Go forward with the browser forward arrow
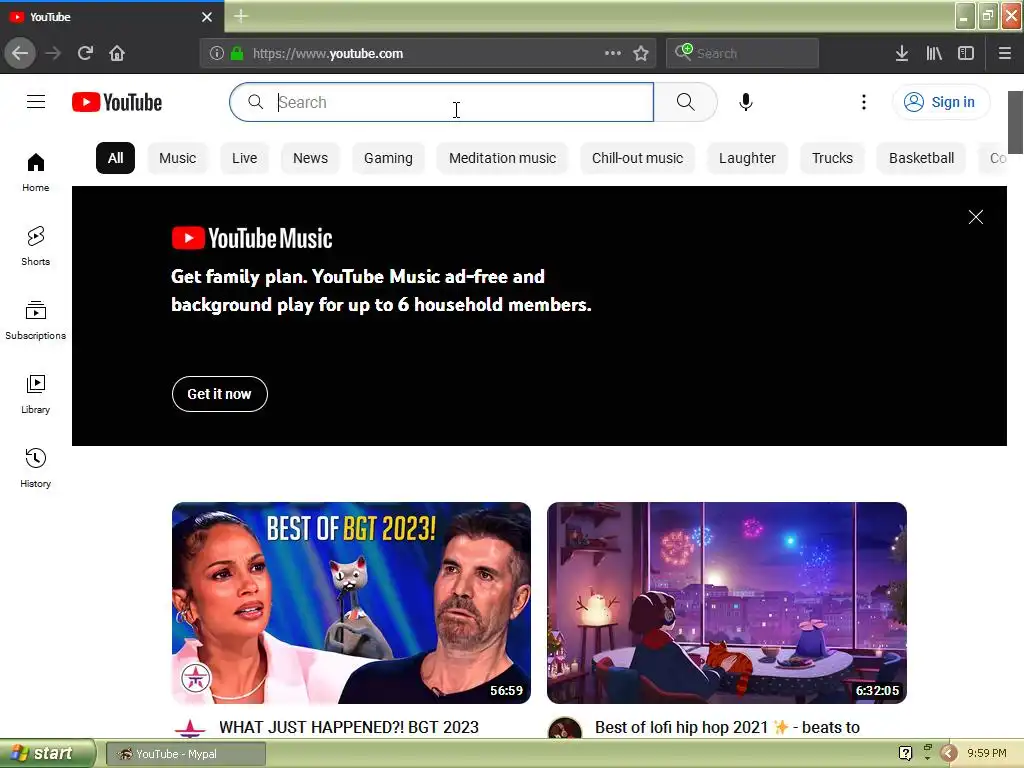 pyautogui.click(x=53, y=53)
